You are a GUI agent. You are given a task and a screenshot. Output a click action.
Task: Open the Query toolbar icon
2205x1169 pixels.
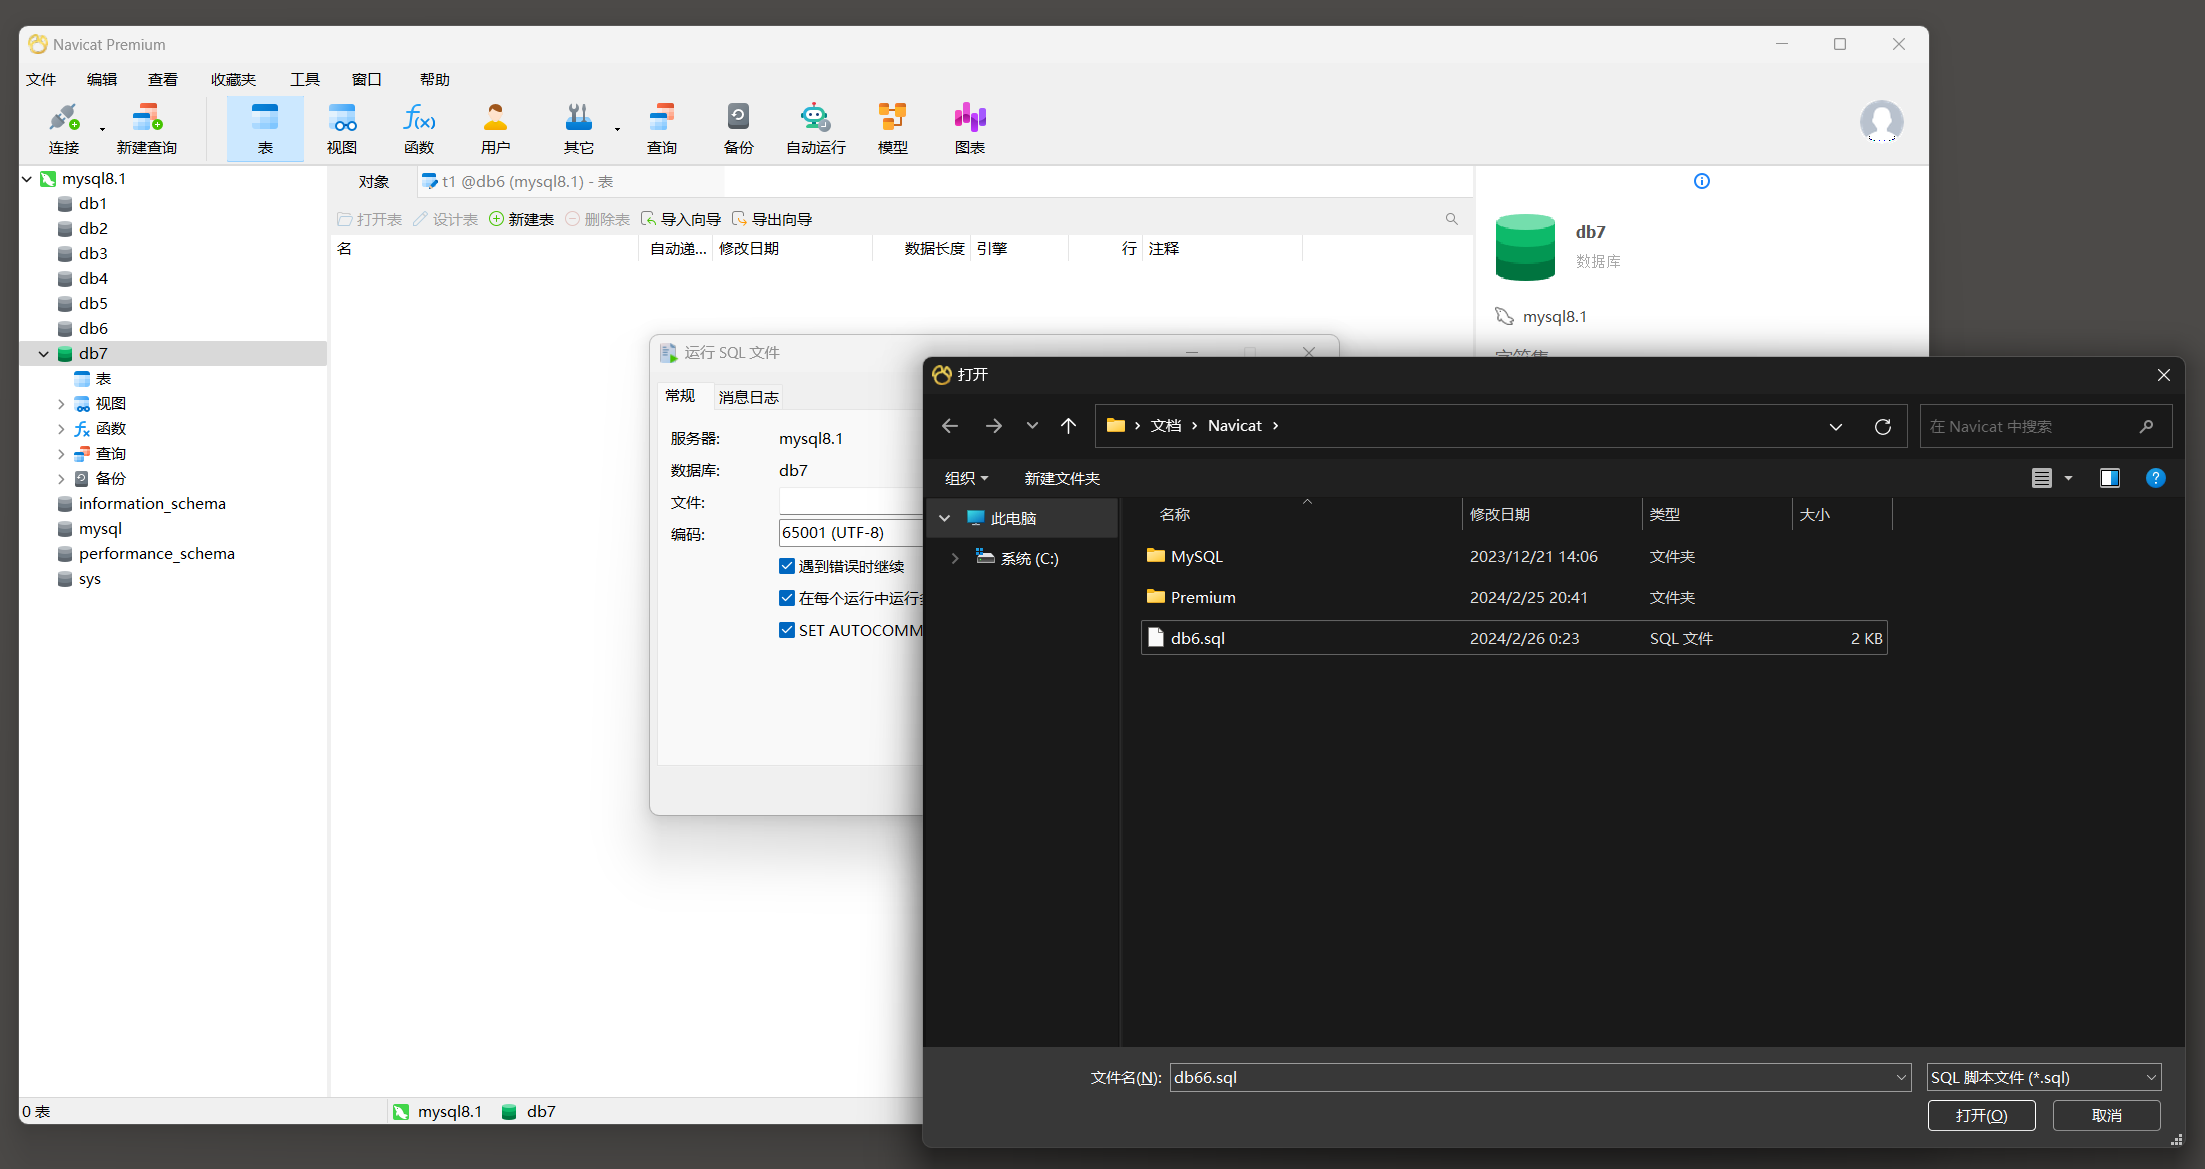coord(662,128)
